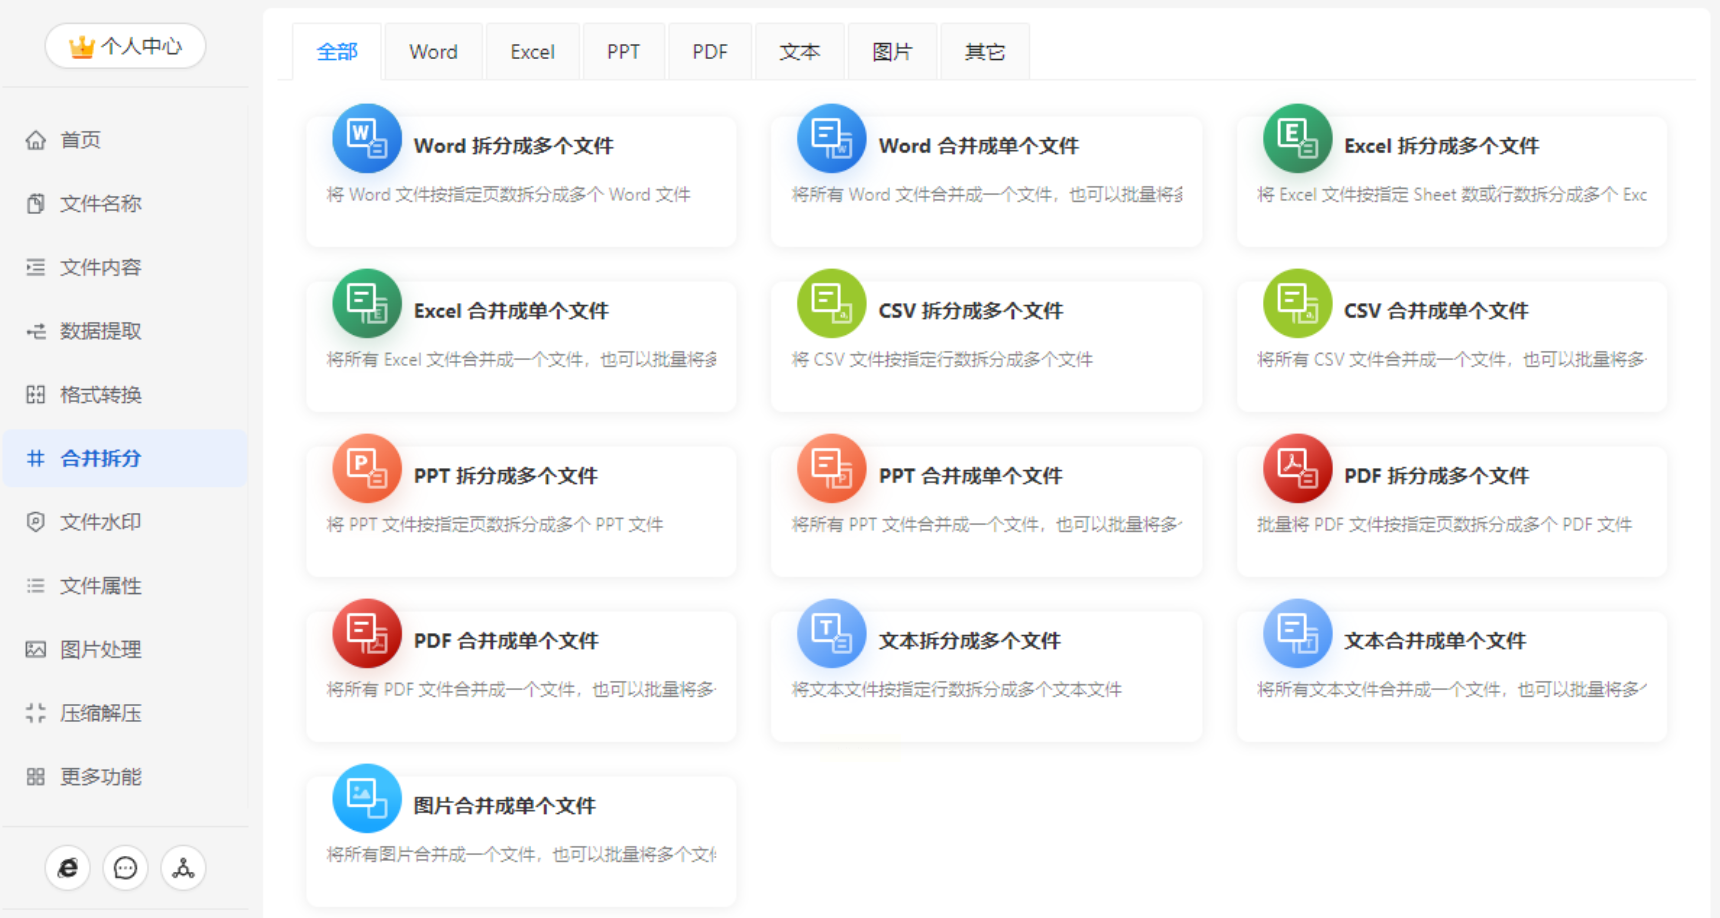Open the 个人中心 button
The image size is (1720, 918).
click(x=125, y=46)
